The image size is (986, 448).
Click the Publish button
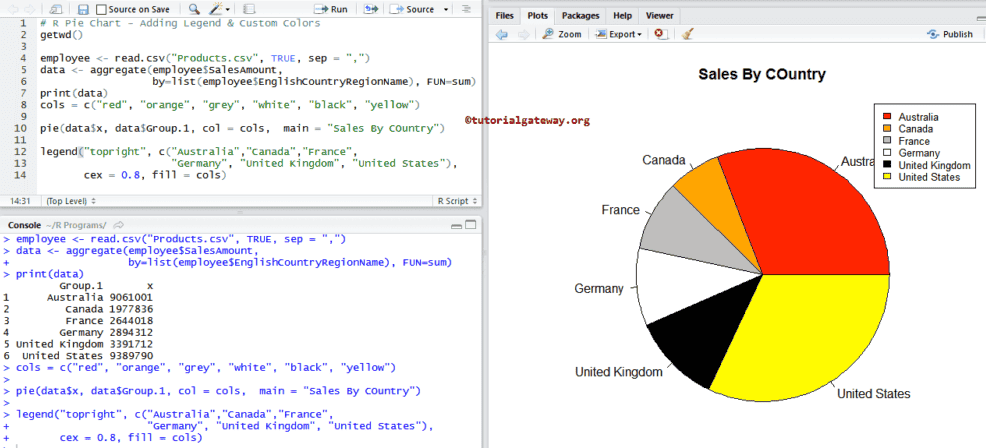(x=949, y=34)
